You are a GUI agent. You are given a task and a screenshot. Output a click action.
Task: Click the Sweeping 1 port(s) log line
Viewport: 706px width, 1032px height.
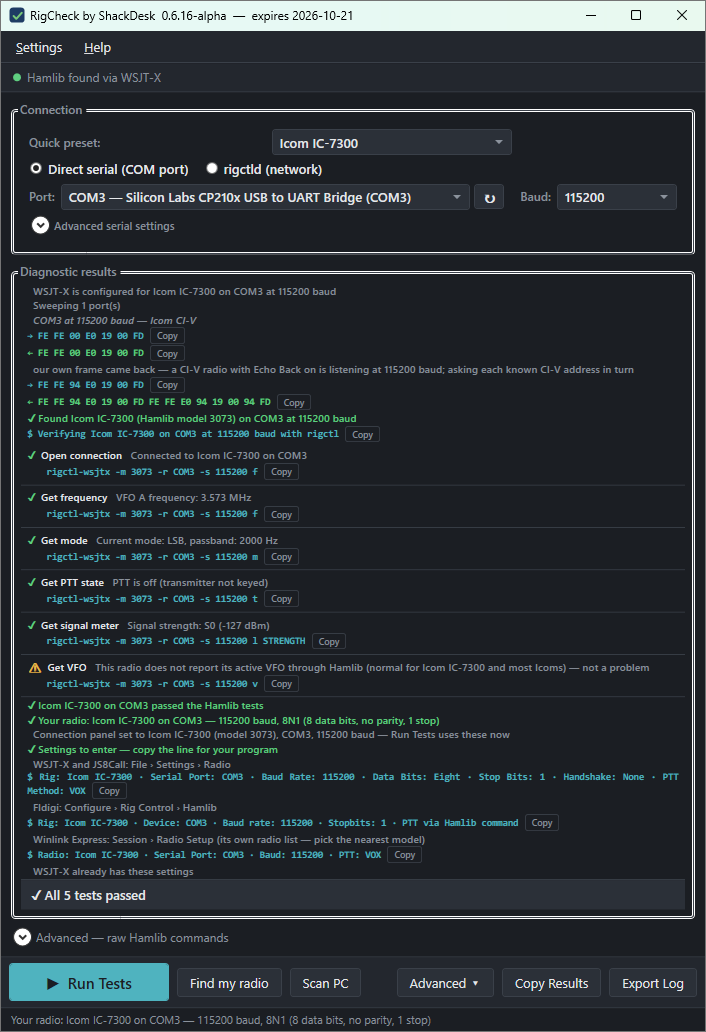77,305
